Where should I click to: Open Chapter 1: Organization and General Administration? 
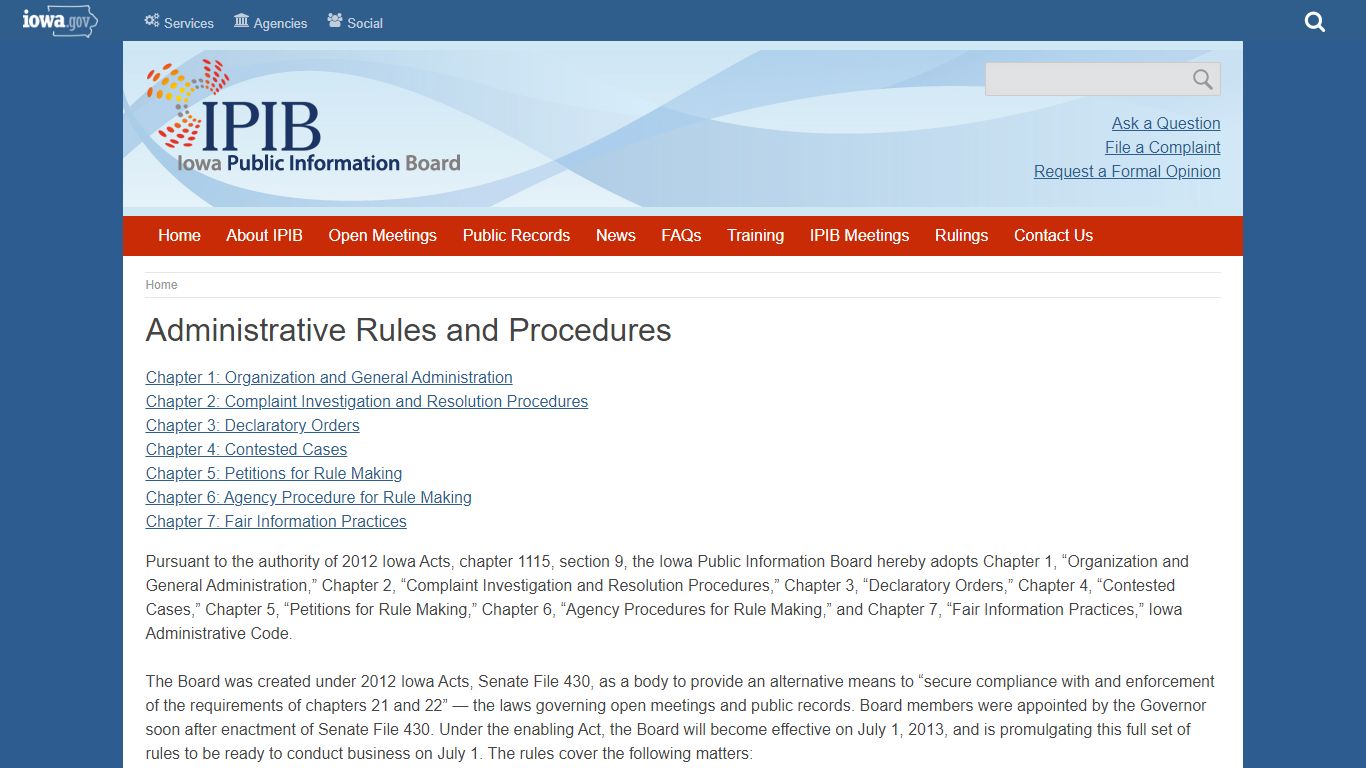pyautogui.click(x=329, y=377)
